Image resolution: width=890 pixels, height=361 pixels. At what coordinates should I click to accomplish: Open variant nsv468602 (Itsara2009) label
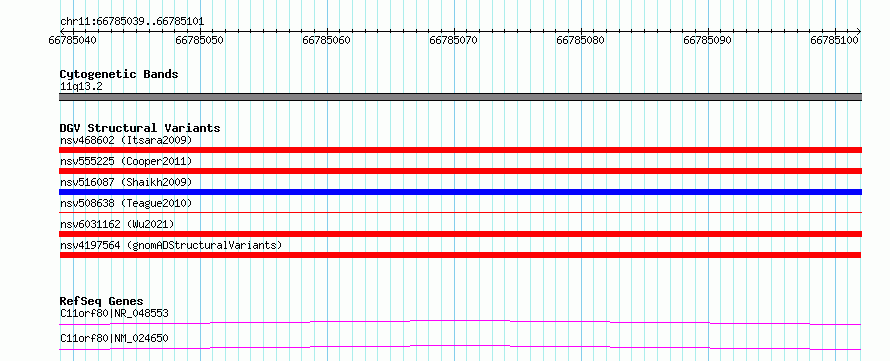point(126,140)
